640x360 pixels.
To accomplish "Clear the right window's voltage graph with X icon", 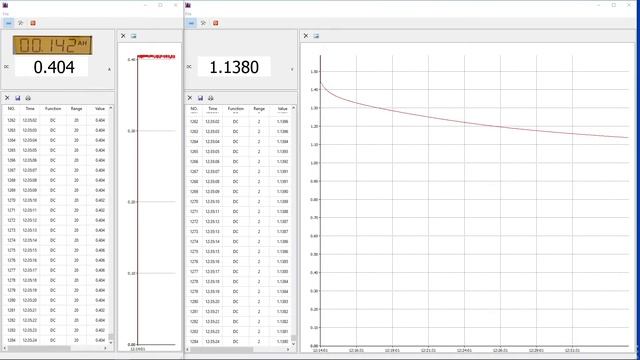I will 306,36.
